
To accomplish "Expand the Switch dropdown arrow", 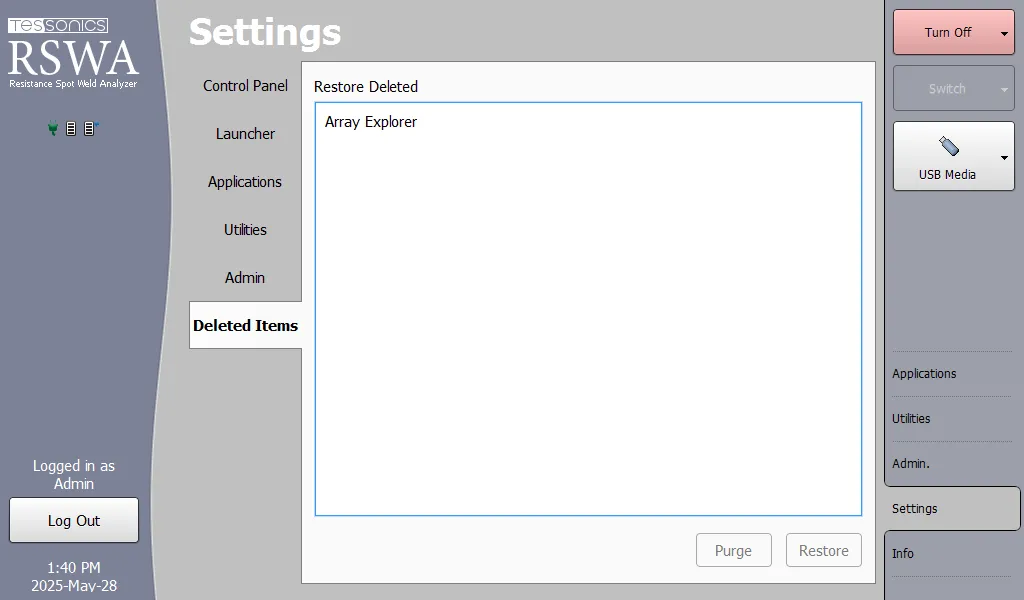I will coord(1004,89).
